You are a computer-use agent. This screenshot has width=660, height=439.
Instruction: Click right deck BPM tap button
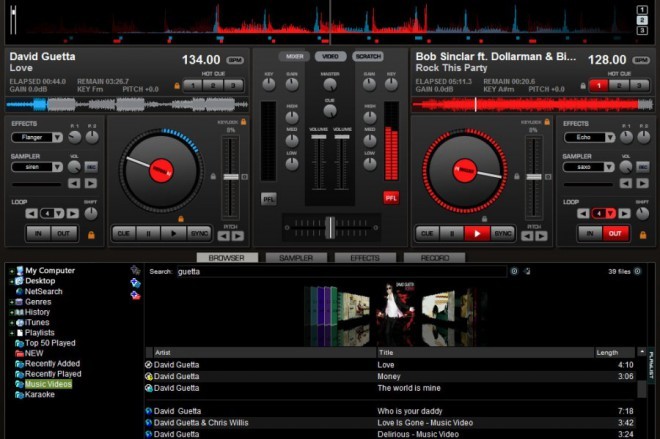click(641, 60)
